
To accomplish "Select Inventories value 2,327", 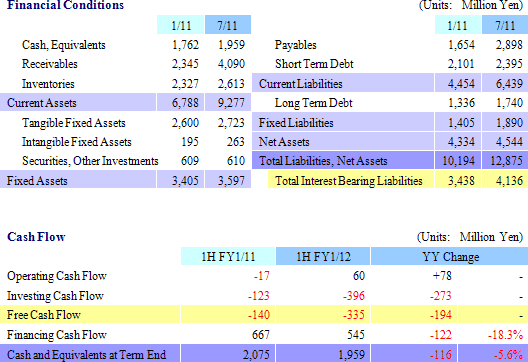I will (185, 84).
